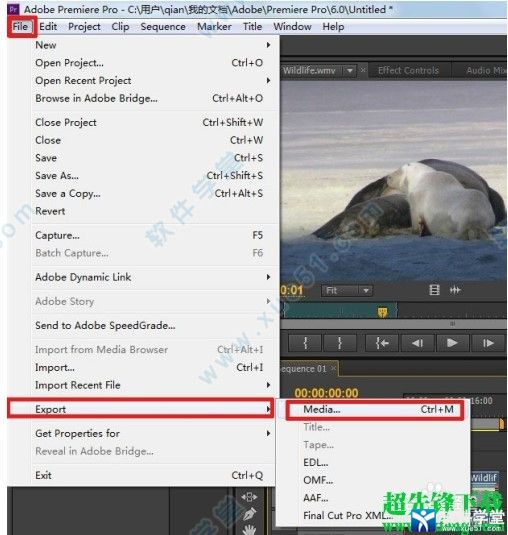Click the Play button in Source monitor
The image size is (508, 535).
point(452,343)
